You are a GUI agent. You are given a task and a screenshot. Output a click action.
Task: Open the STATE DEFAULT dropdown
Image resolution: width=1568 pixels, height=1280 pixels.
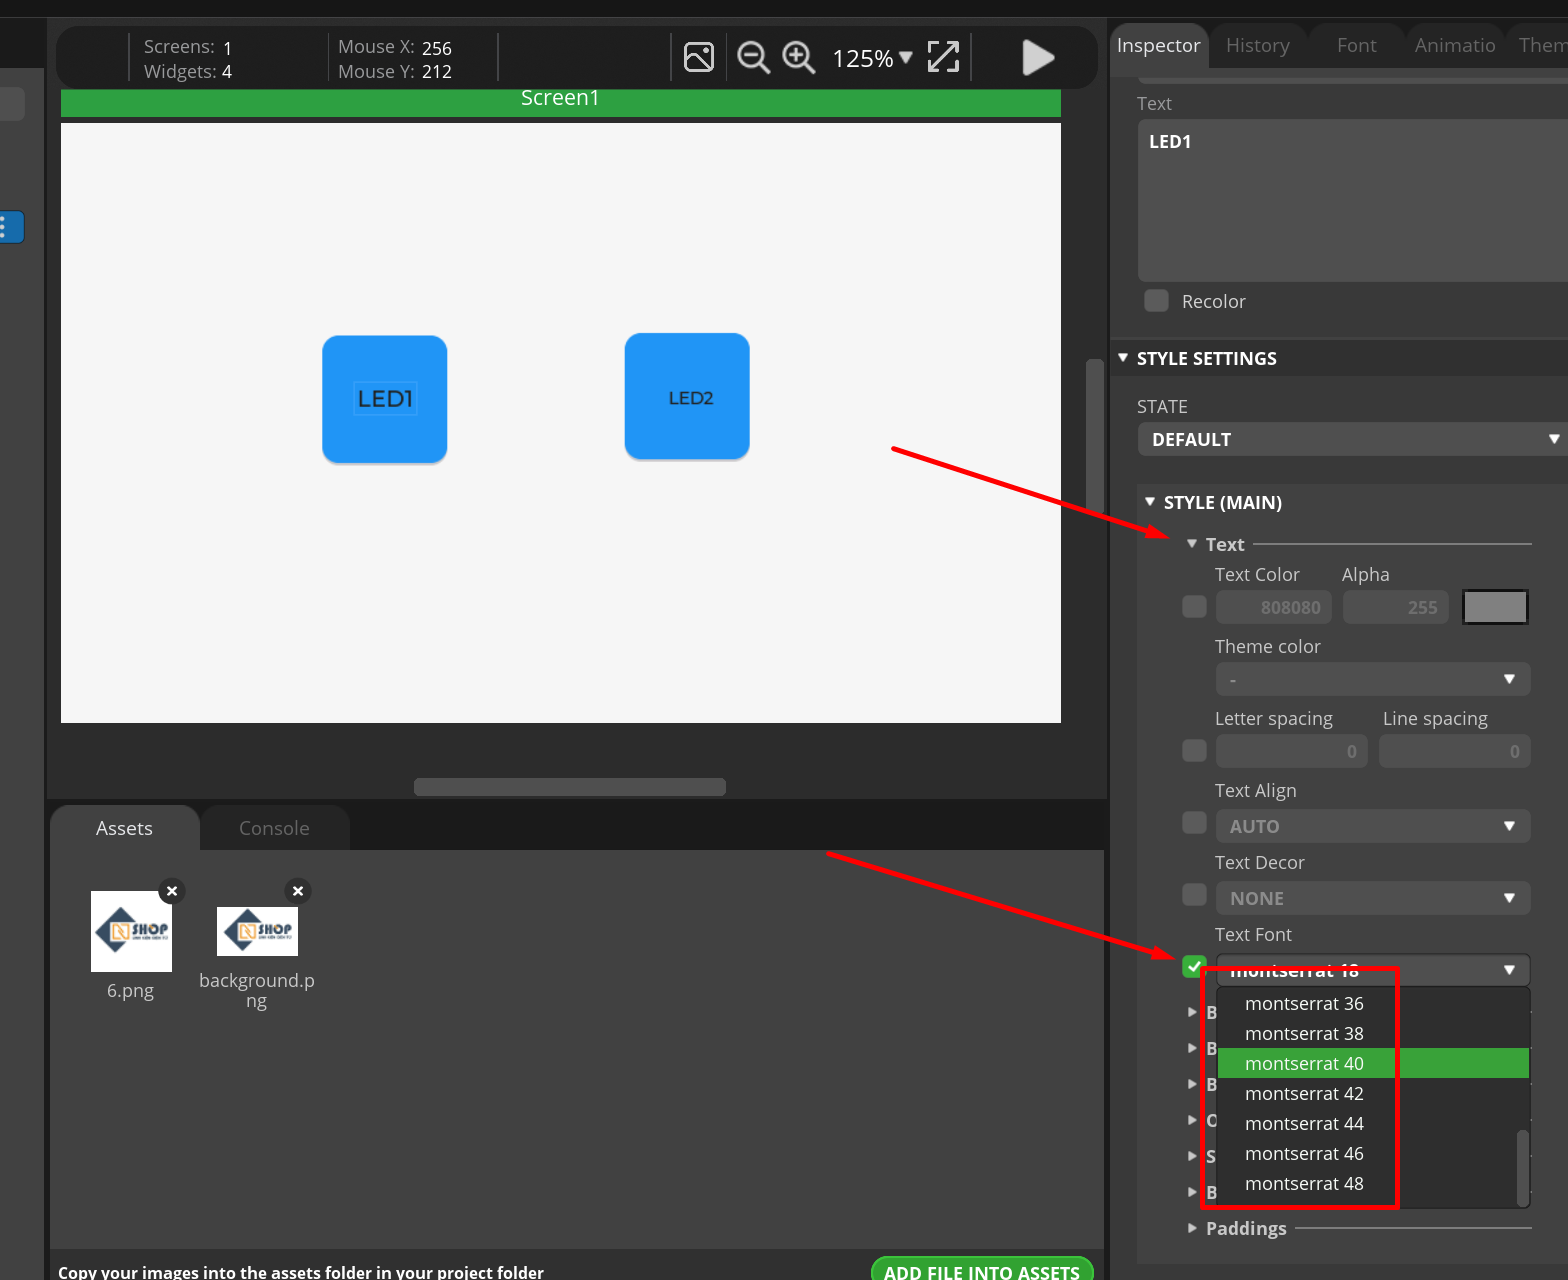(1352, 439)
